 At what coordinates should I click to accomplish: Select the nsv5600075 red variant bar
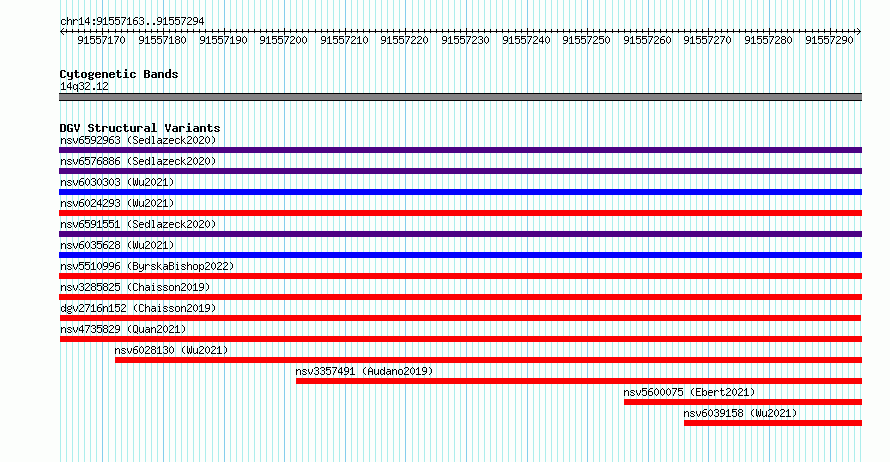tap(743, 402)
